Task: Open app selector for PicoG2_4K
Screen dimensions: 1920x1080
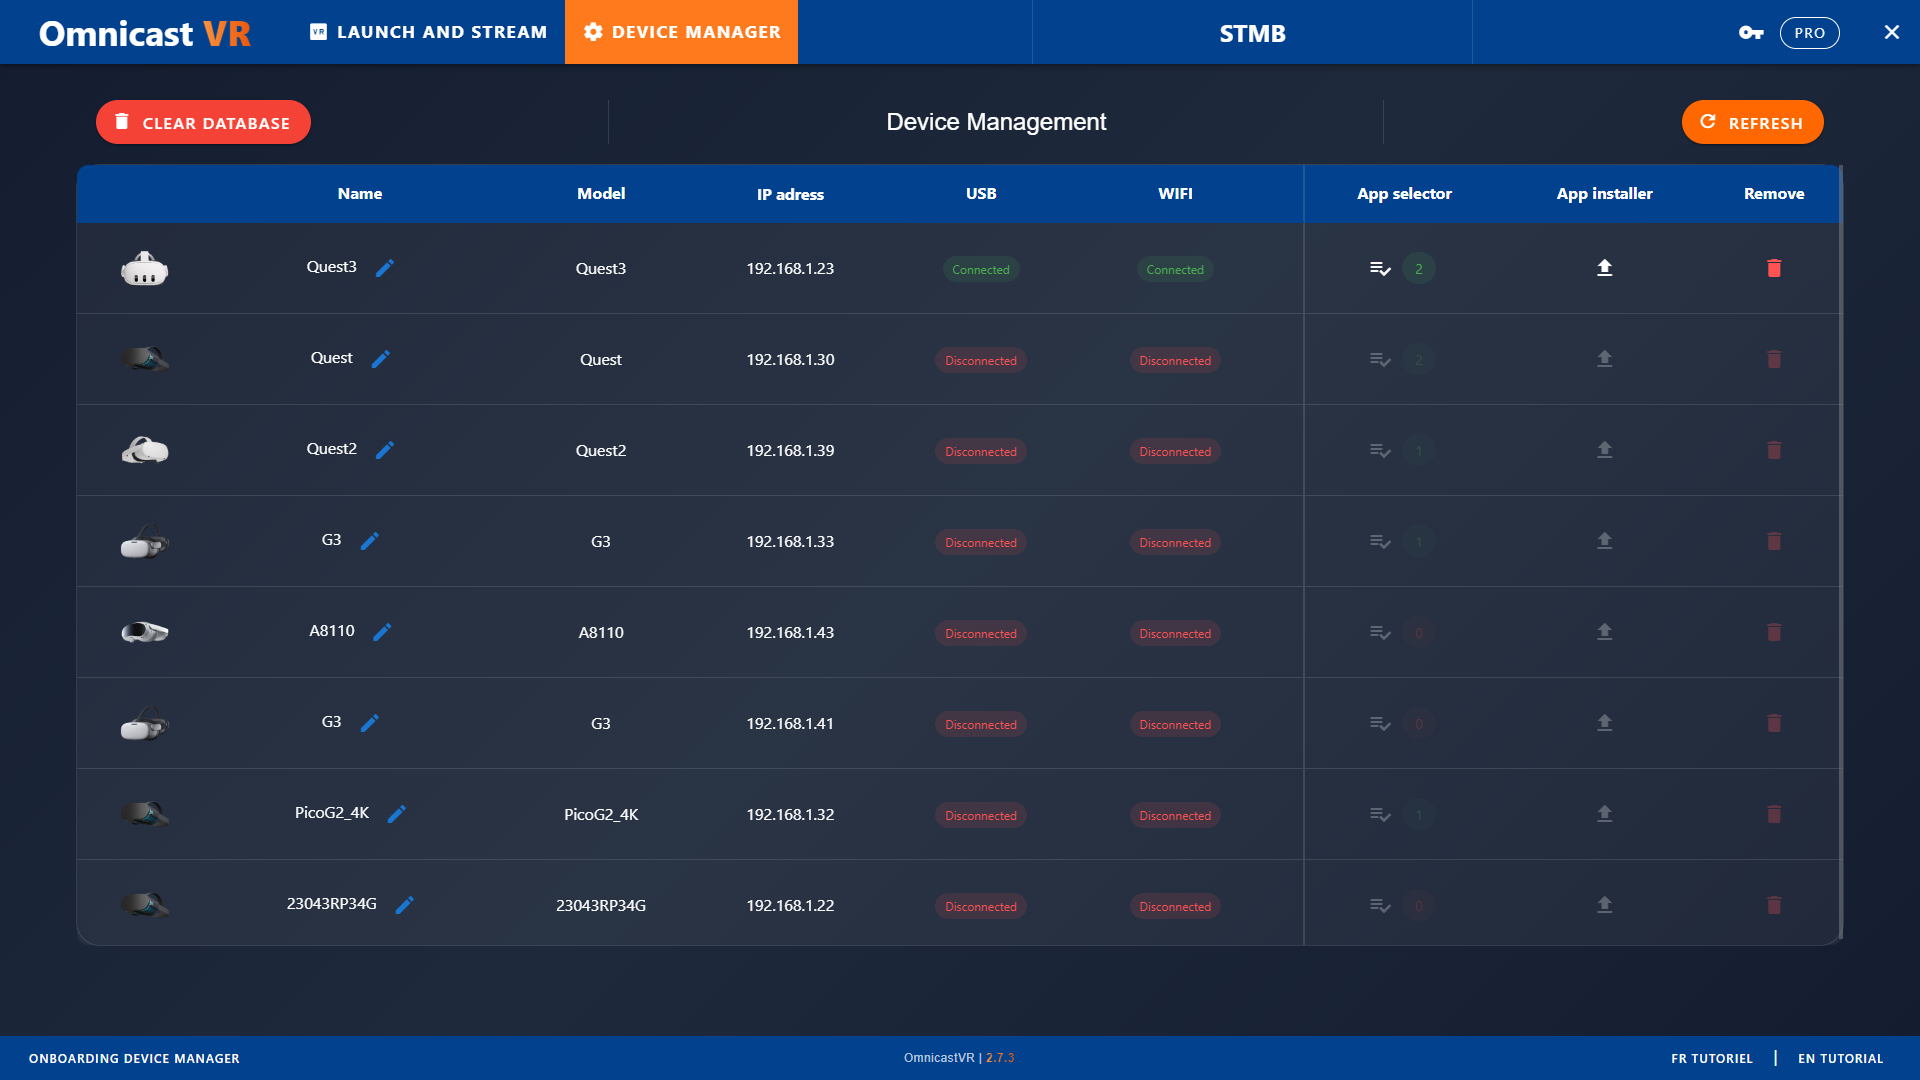Action: click(x=1380, y=814)
